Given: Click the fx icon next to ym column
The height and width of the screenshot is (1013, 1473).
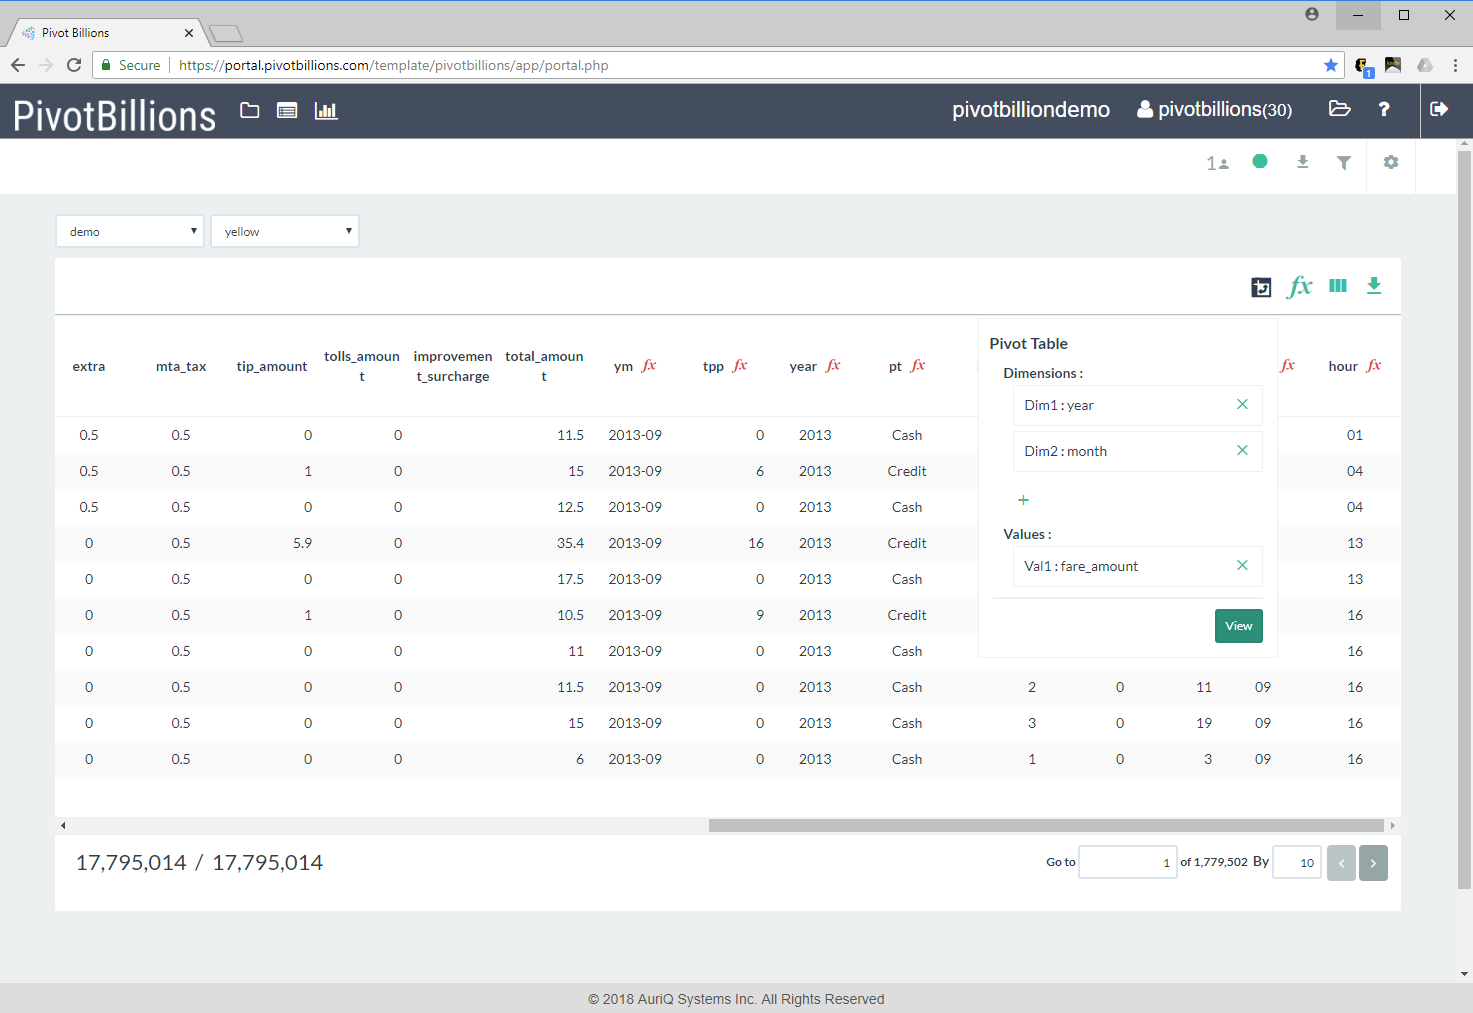Looking at the screenshot, I should (x=649, y=366).
